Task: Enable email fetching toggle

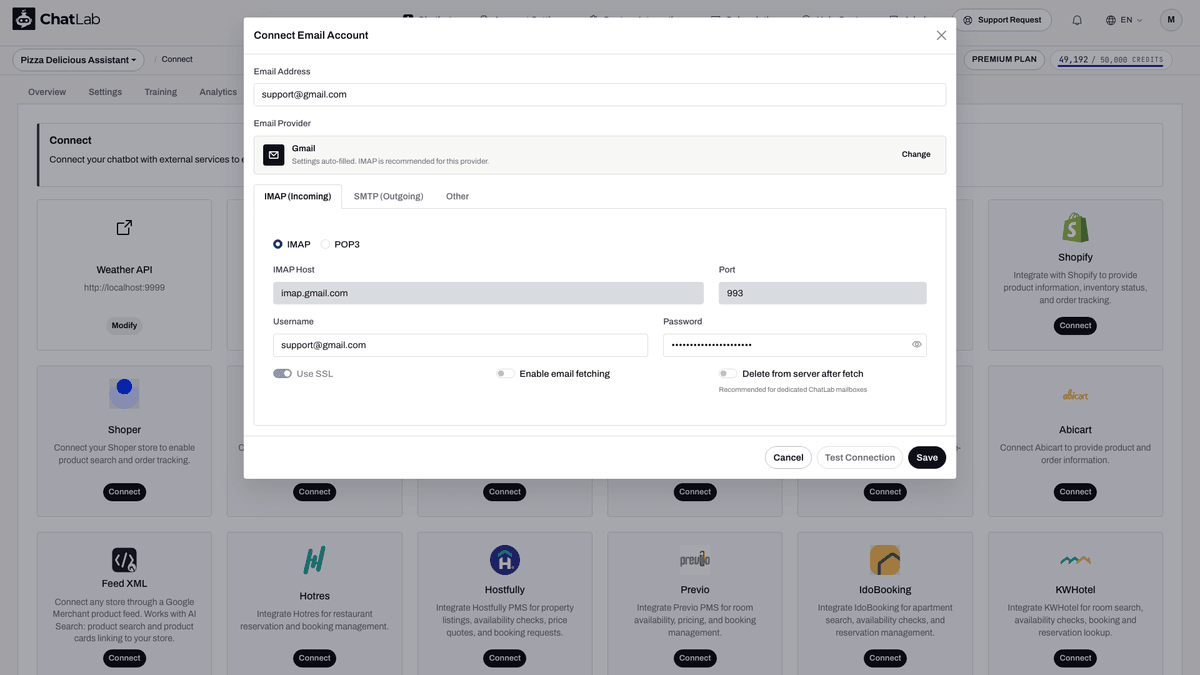Action: (505, 374)
